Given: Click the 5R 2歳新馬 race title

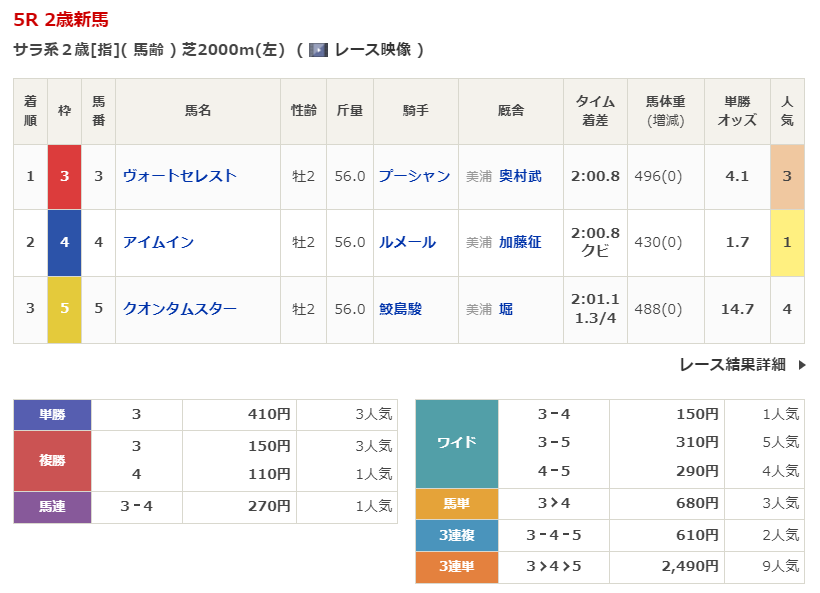Looking at the screenshot, I should coord(61,19).
